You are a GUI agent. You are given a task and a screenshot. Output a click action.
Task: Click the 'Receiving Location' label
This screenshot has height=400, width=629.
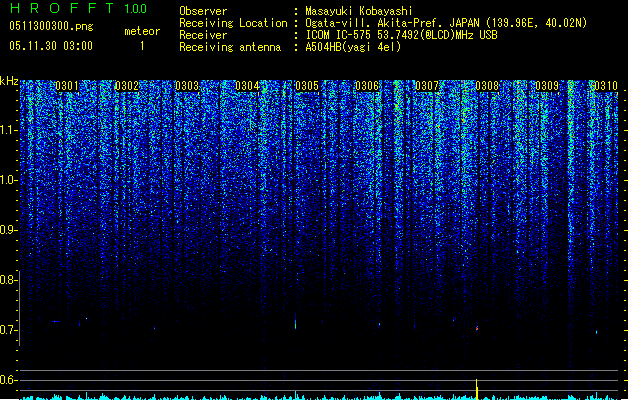tap(233, 23)
